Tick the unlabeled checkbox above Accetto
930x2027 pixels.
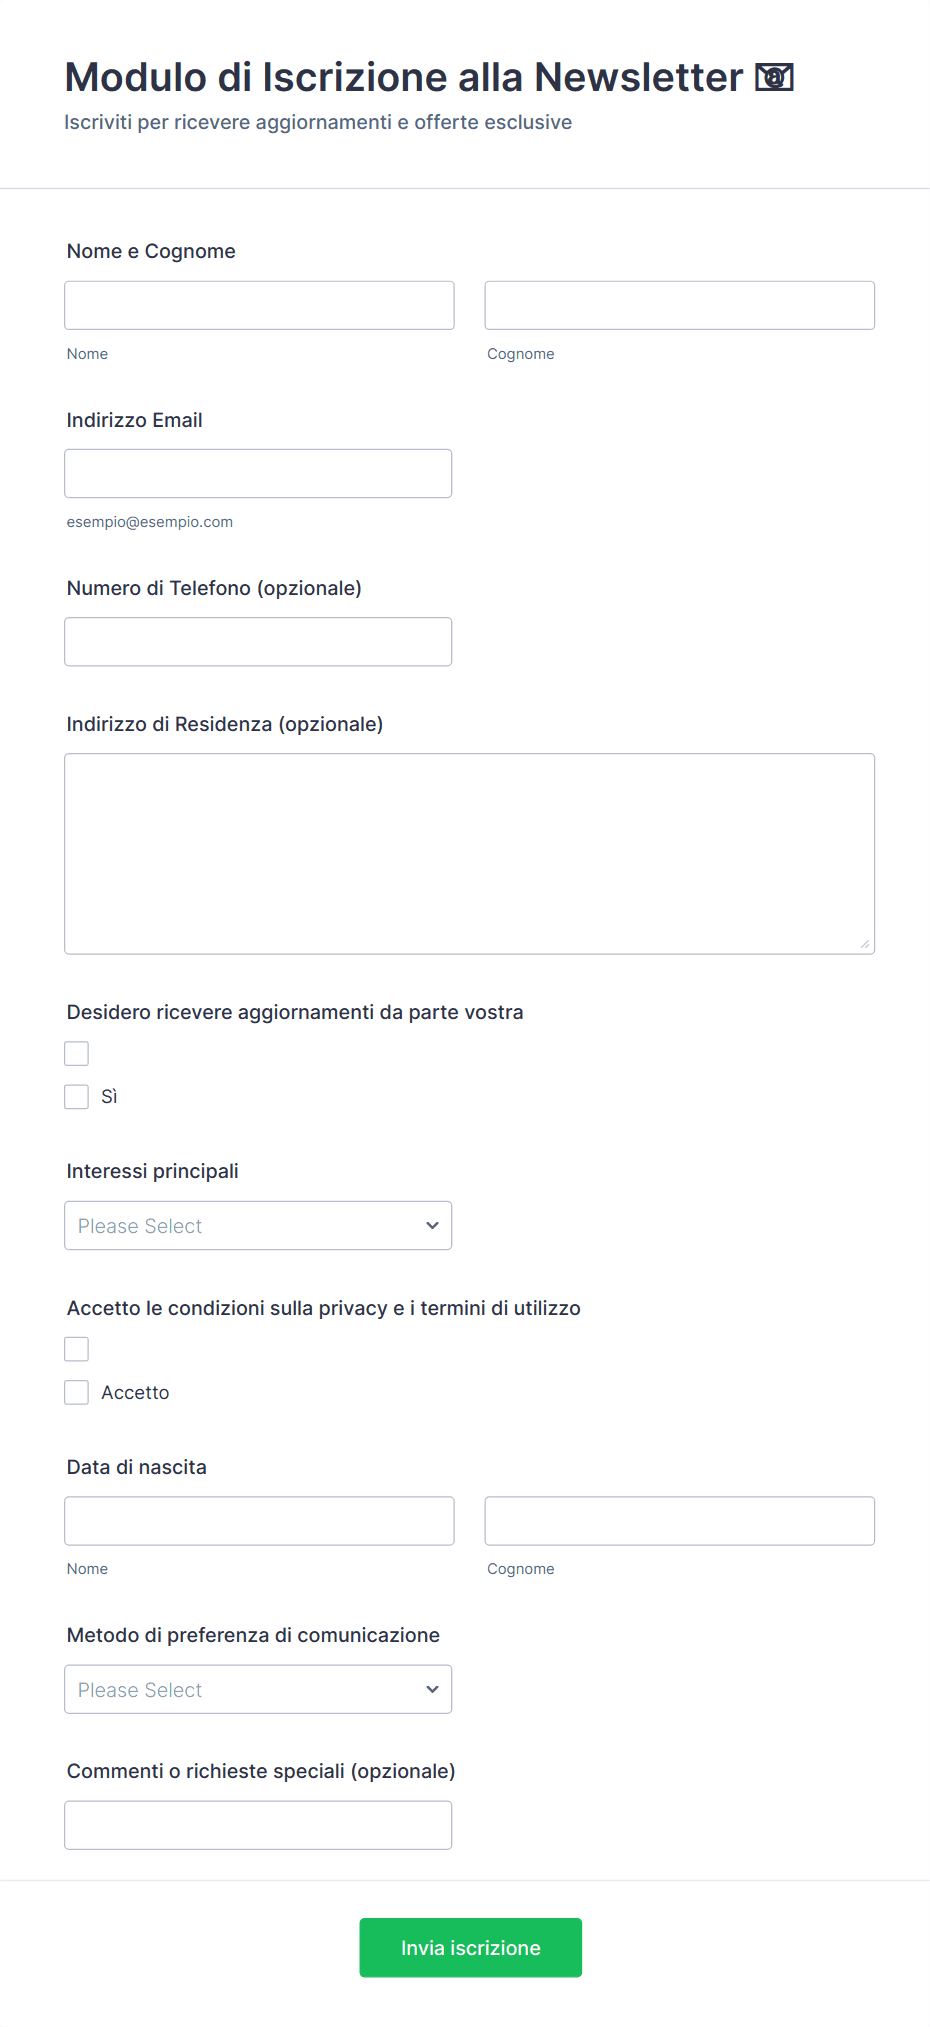tap(77, 1349)
